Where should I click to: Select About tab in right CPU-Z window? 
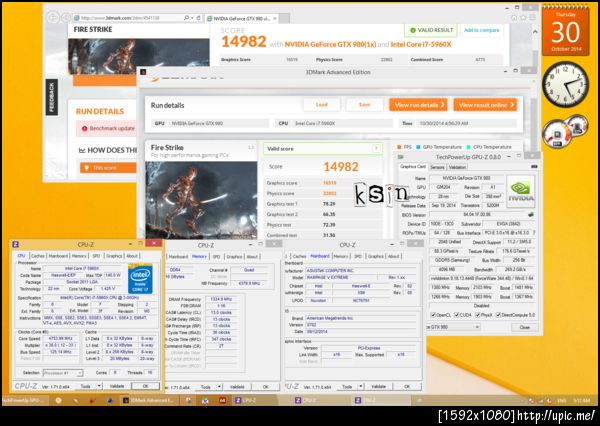click(x=393, y=256)
